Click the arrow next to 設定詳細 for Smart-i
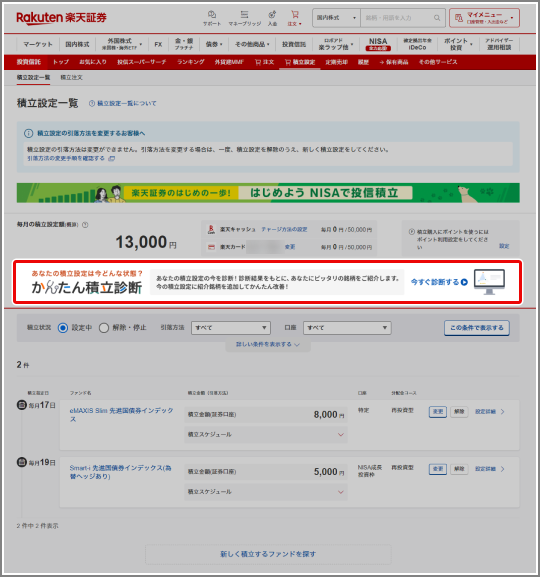This screenshot has width=540, height=577. 502,469
